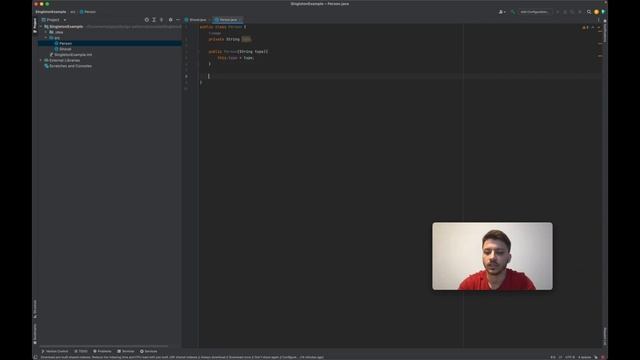Select Scratches and Consoles node
This screenshot has height=360, width=640.
pos(70,66)
